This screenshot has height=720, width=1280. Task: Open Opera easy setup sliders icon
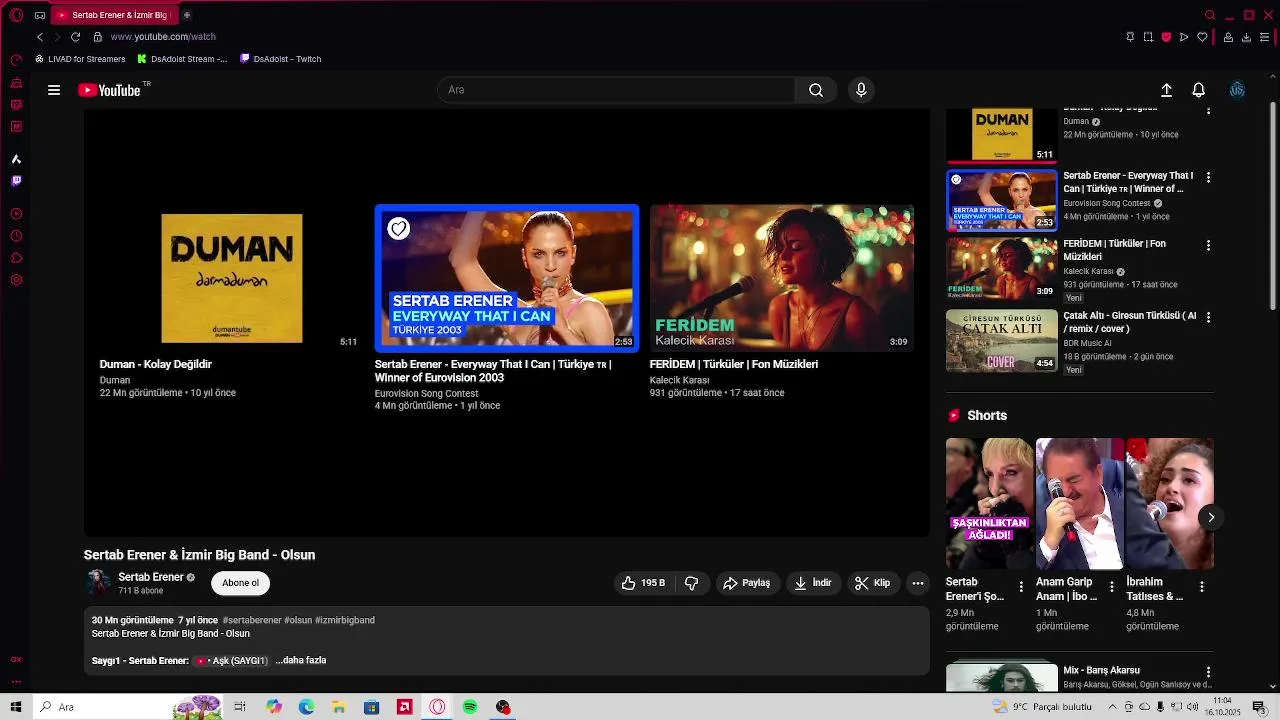tap(1264, 37)
